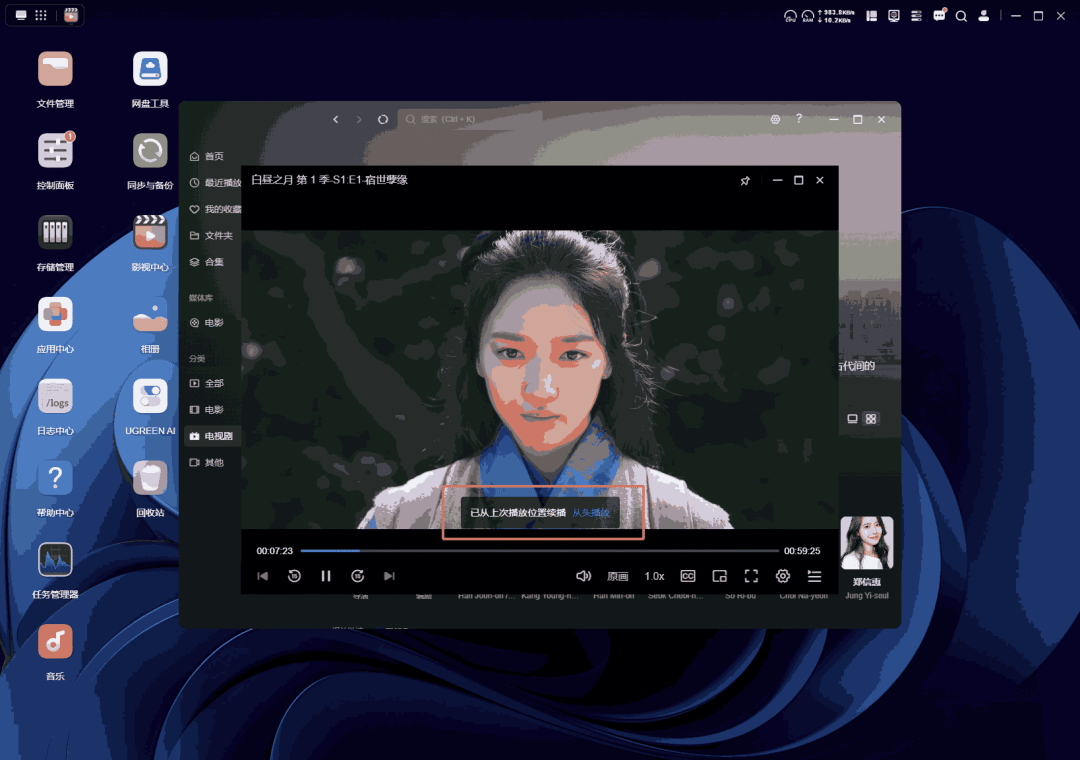This screenshot has height=760, width=1080.
Task: Open global search in top bar
Action: click(962, 16)
